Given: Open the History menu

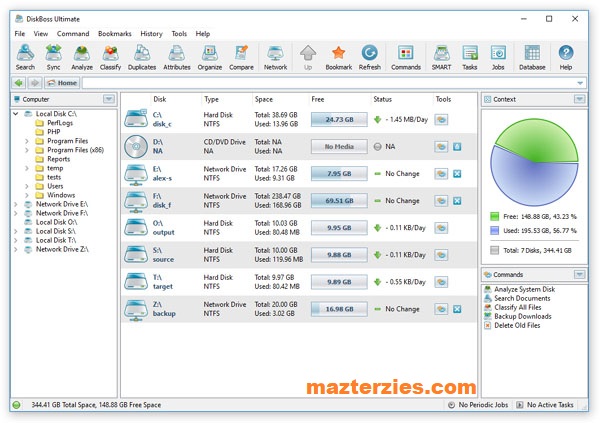Looking at the screenshot, I should click(151, 34).
